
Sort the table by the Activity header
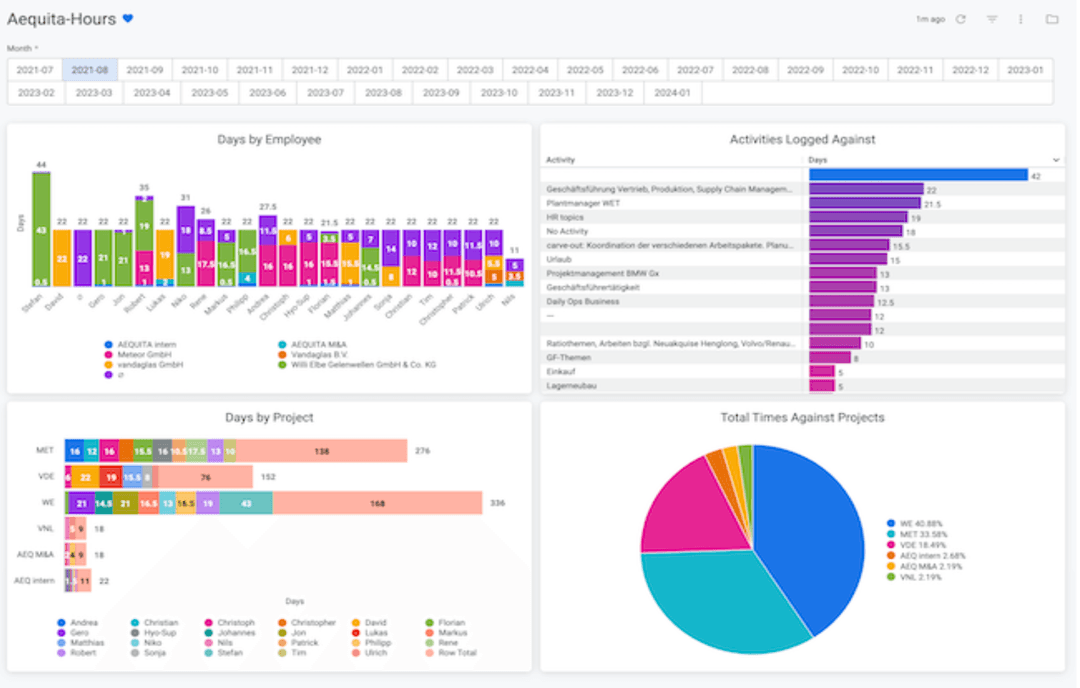coord(560,160)
